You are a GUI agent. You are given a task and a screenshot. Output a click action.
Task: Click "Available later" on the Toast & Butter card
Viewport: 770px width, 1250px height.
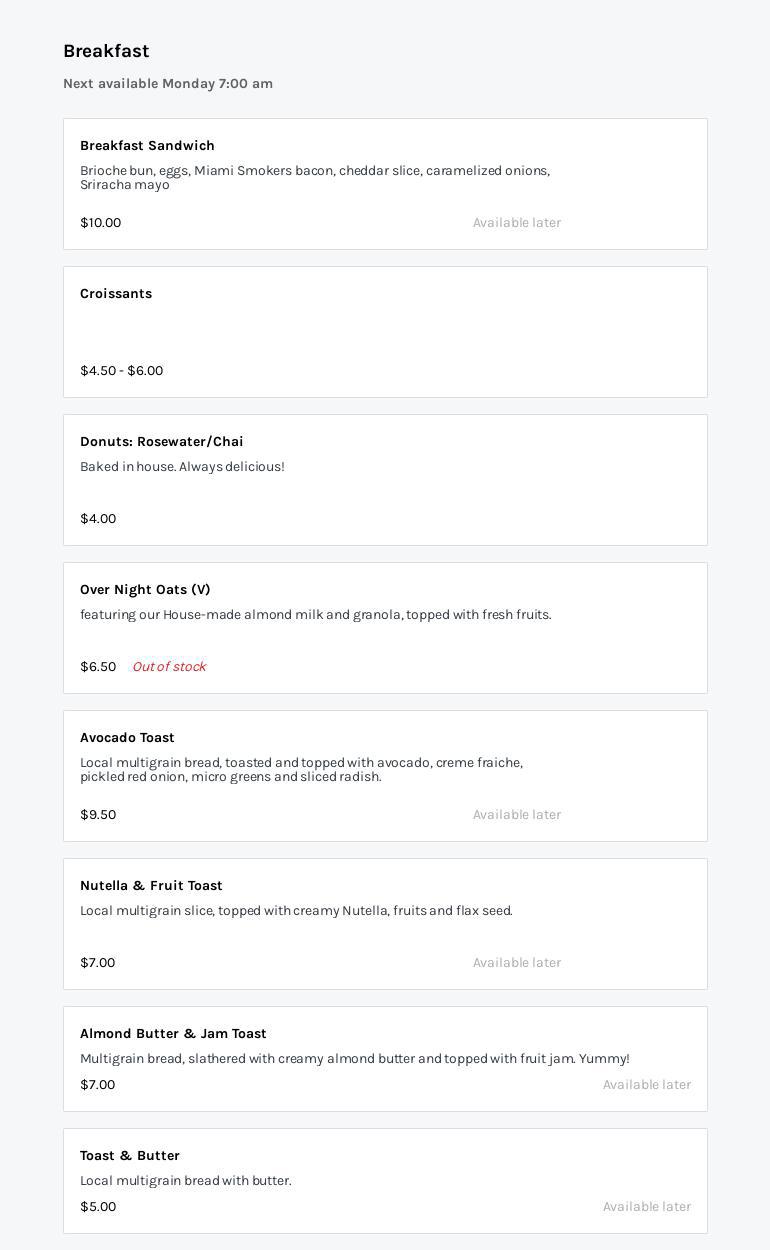[x=647, y=1207]
